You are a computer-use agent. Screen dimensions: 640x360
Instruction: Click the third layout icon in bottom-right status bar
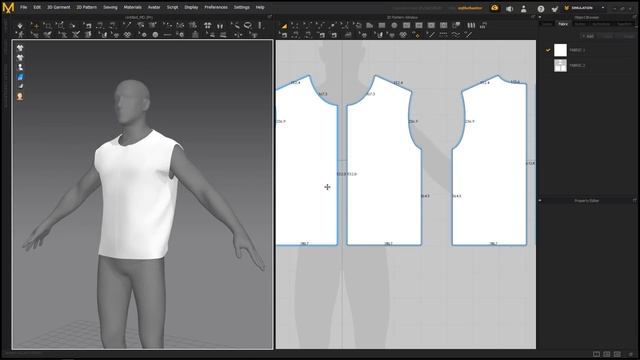point(617,354)
